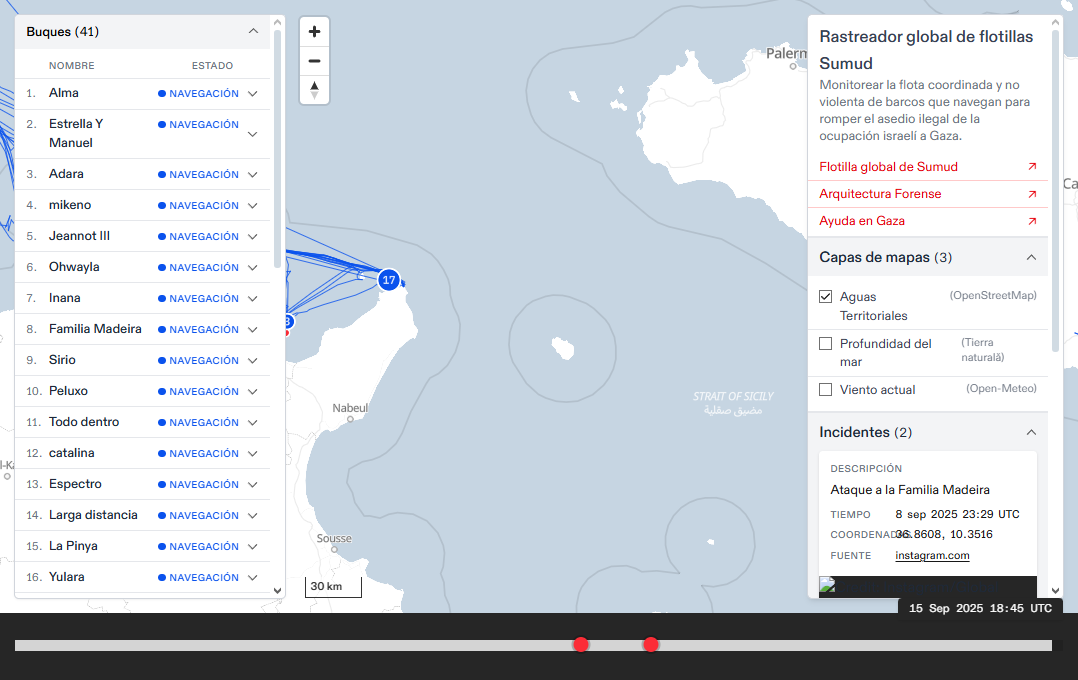Viewport: 1078px width, 680px height.
Task: Expand the Familia Madeira vessel row
Action: (253, 330)
